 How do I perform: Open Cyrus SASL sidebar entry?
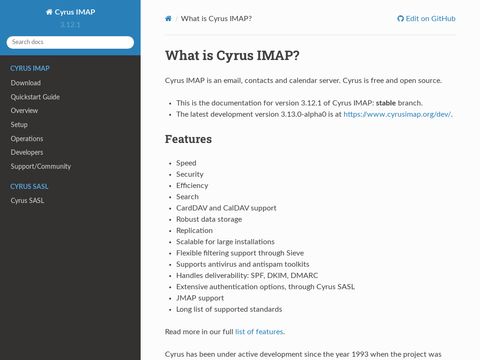[27, 200]
